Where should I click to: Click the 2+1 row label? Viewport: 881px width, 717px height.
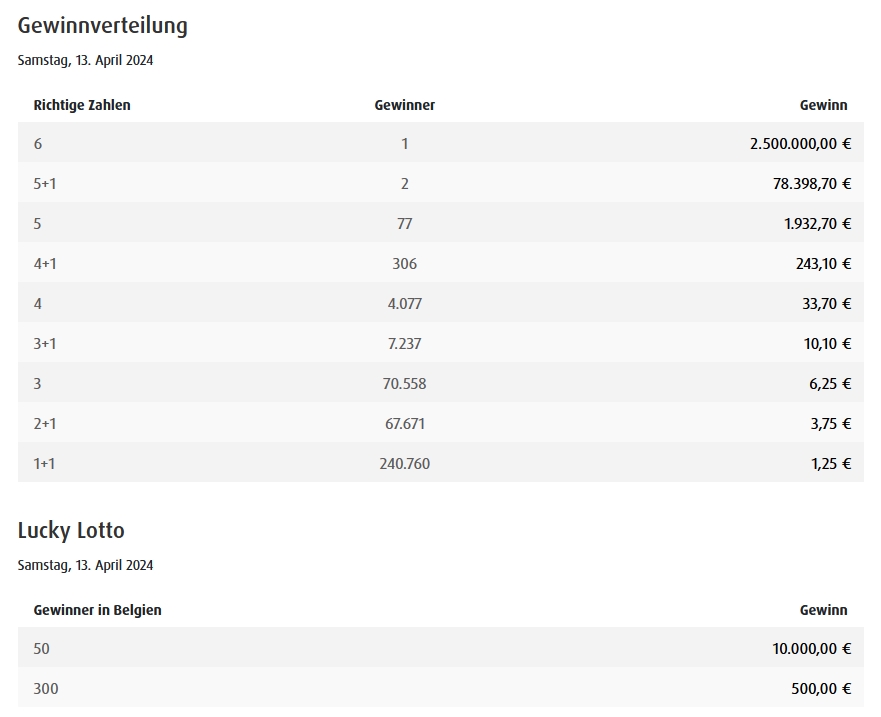pyautogui.click(x=45, y=424)
